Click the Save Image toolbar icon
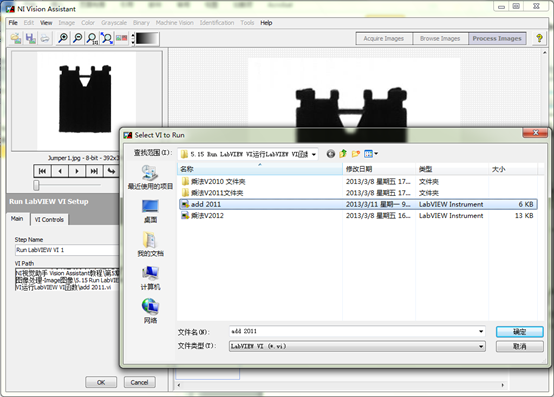 coord(30,38)
